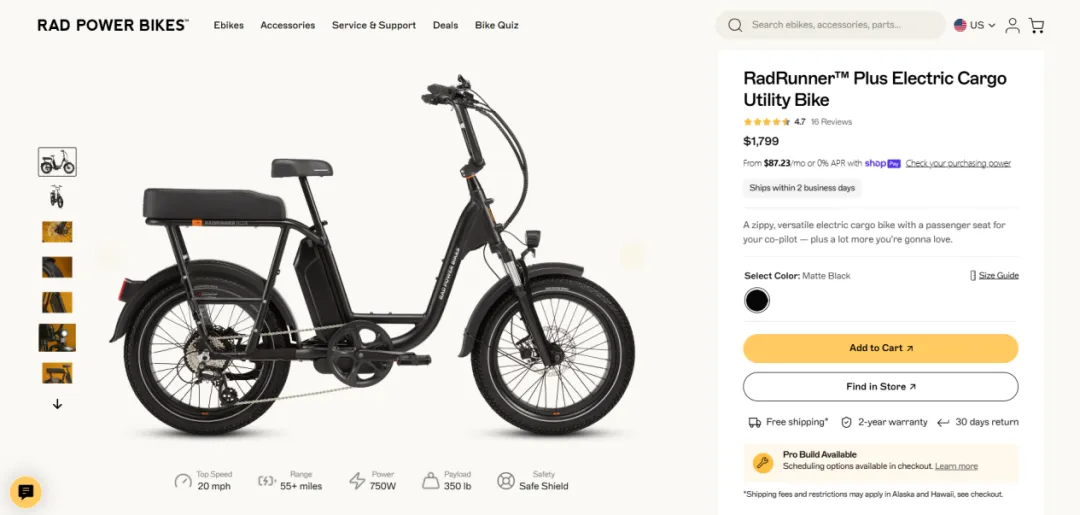Go to the Deals page
The image size is (1080, 515).
pos(445,25)
